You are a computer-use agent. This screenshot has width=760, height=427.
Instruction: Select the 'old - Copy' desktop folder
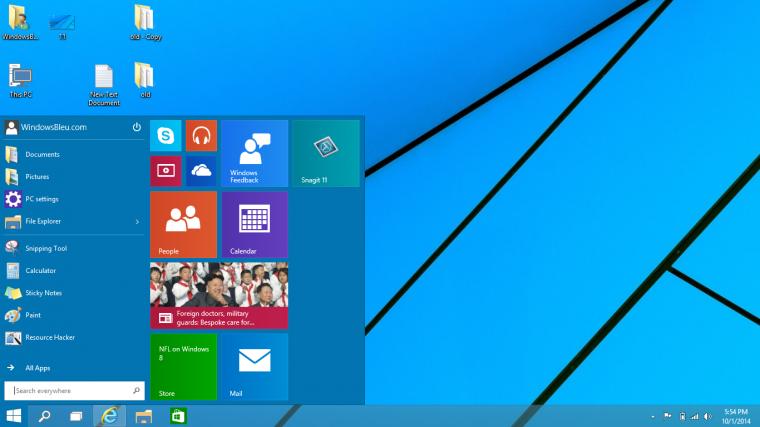[145, 22]
